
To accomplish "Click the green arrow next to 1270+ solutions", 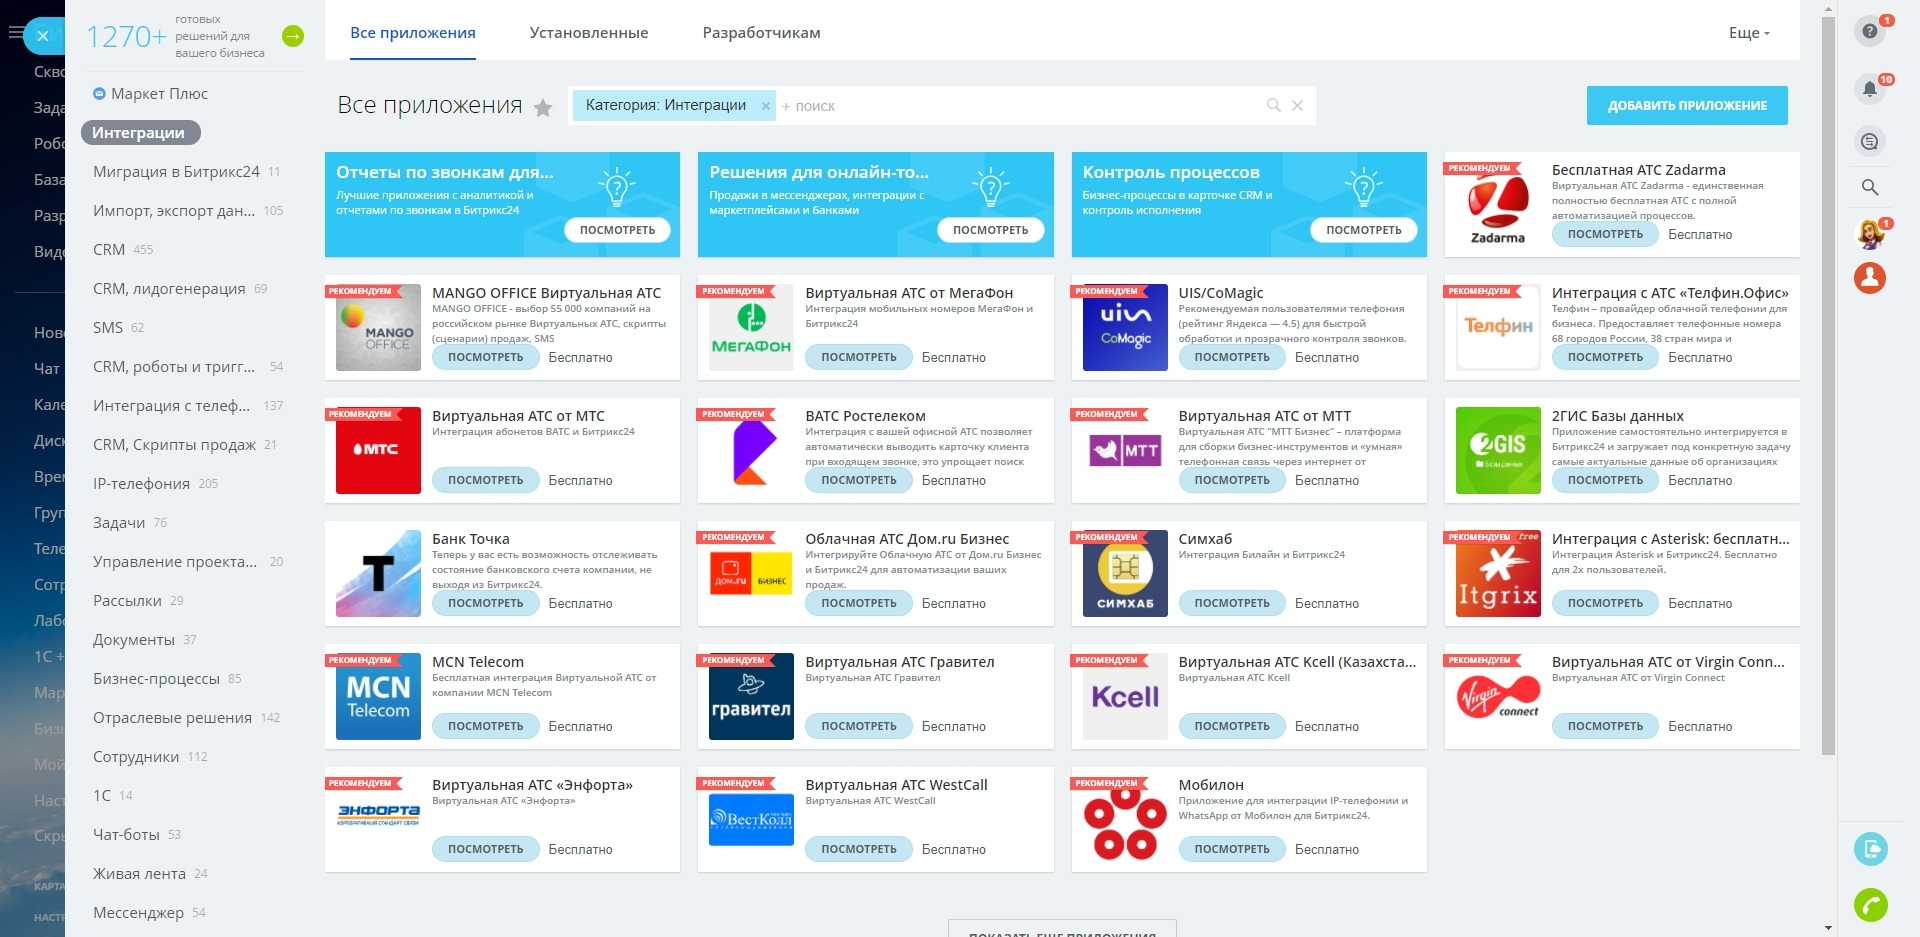I will pos(293,37).
